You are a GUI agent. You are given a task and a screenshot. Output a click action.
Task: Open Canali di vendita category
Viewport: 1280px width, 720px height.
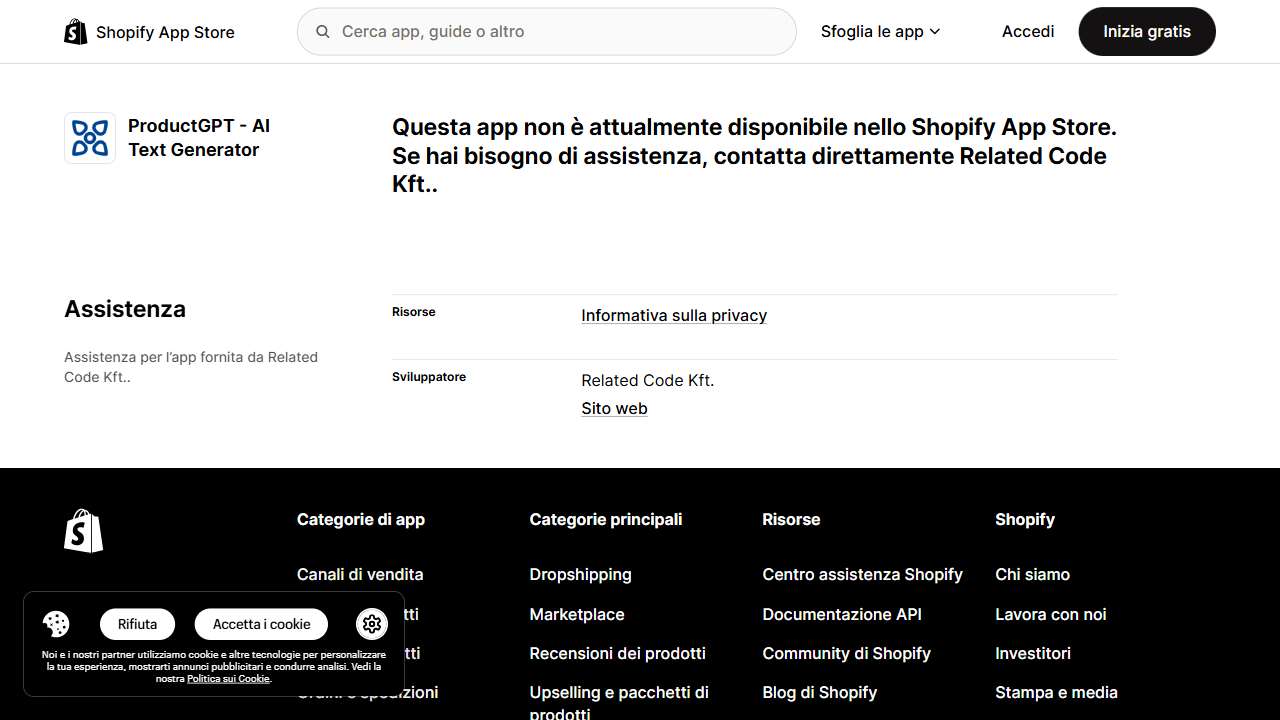360,575
